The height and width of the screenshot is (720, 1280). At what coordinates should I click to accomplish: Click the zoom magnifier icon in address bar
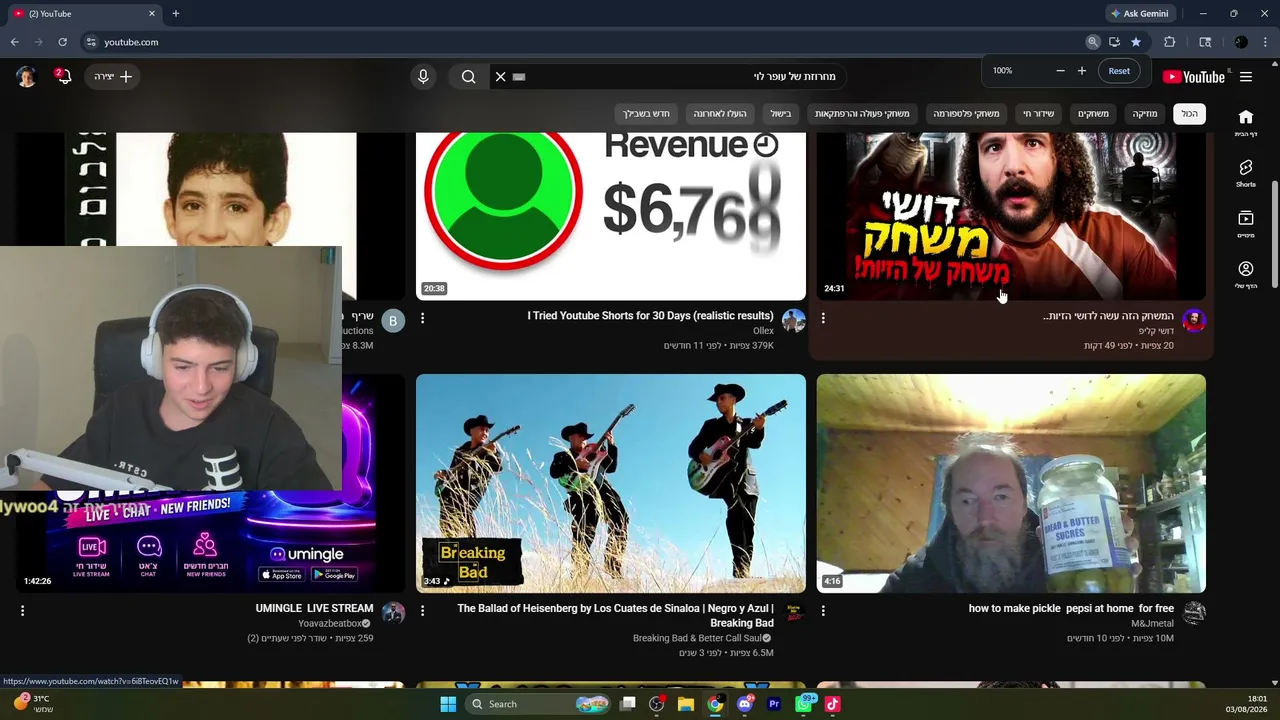(1093, 42)
